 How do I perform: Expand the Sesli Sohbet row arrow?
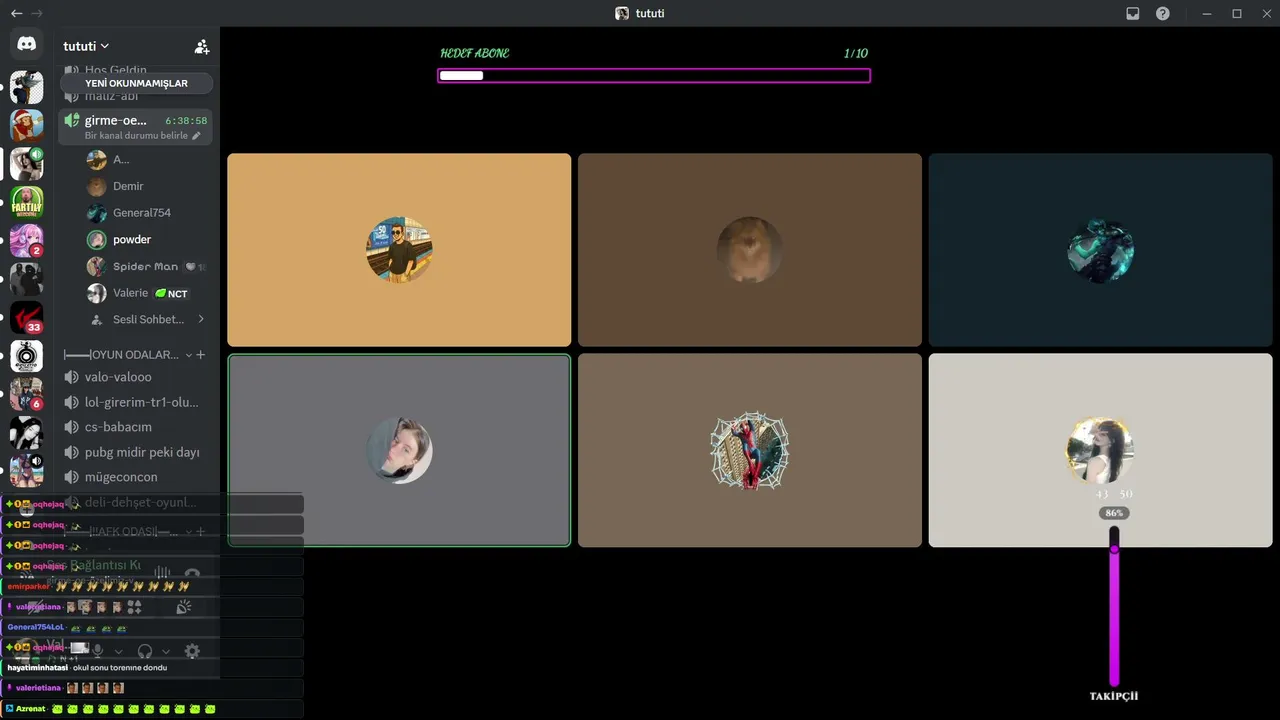[201, 319]
